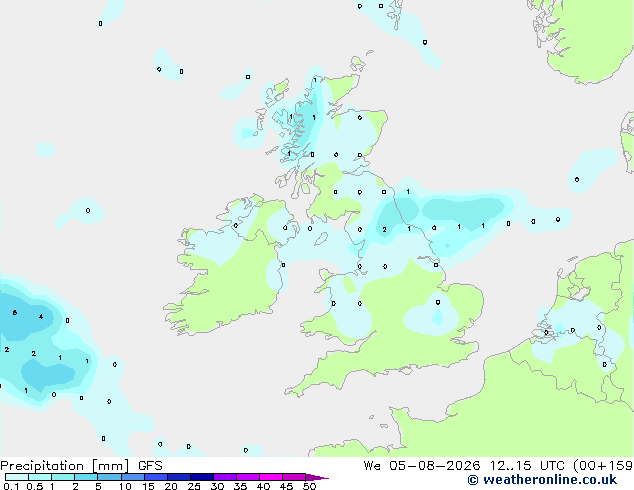
Task: Click the '0.1' legend scale label
Action: pyautogui.click(x=11, y=486)
